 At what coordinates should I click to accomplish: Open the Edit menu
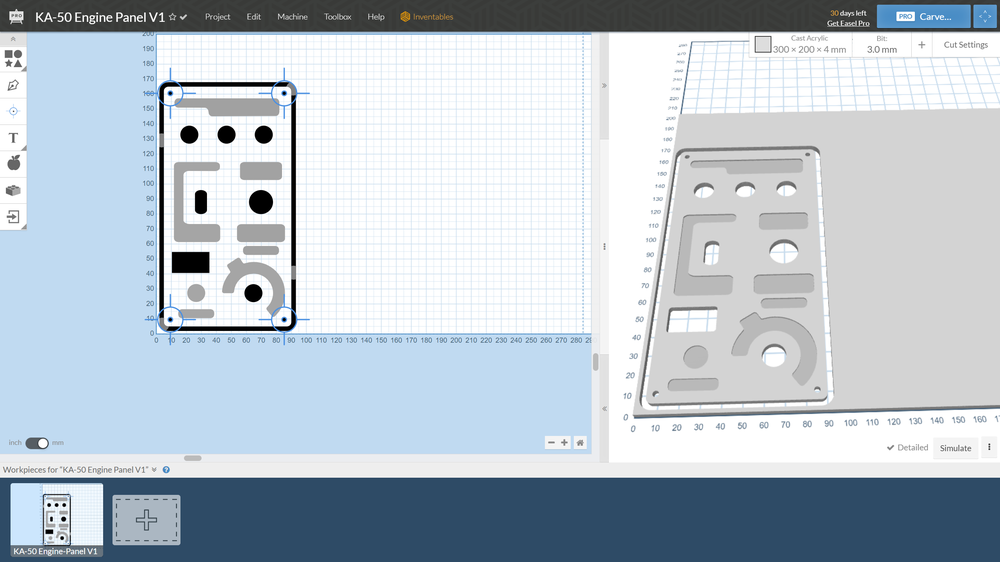pos(254,17)
